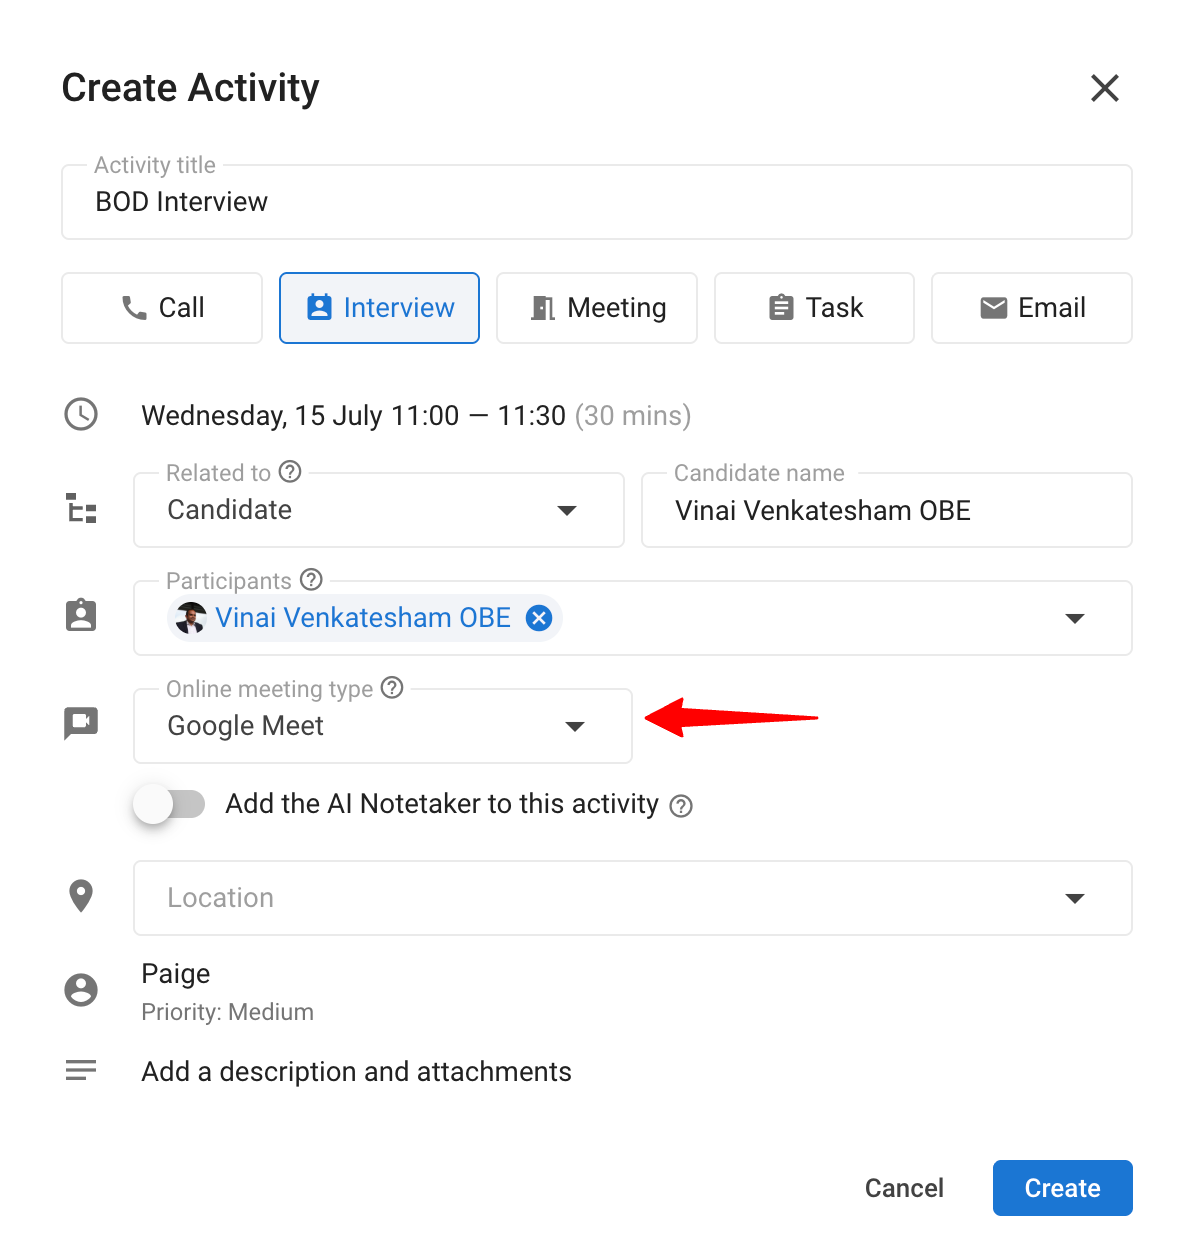Click the participants badge icon

(x=81, y=616)
